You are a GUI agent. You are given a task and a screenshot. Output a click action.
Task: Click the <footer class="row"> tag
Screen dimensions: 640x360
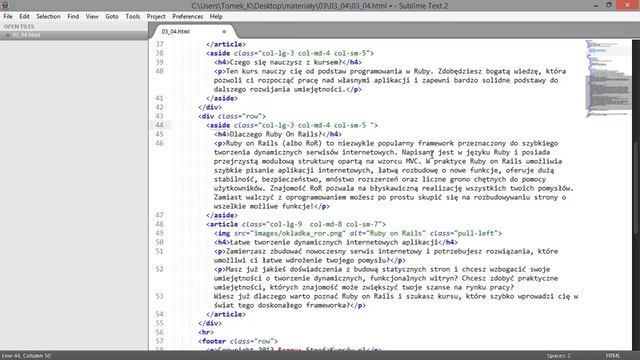tap(238, 341)
